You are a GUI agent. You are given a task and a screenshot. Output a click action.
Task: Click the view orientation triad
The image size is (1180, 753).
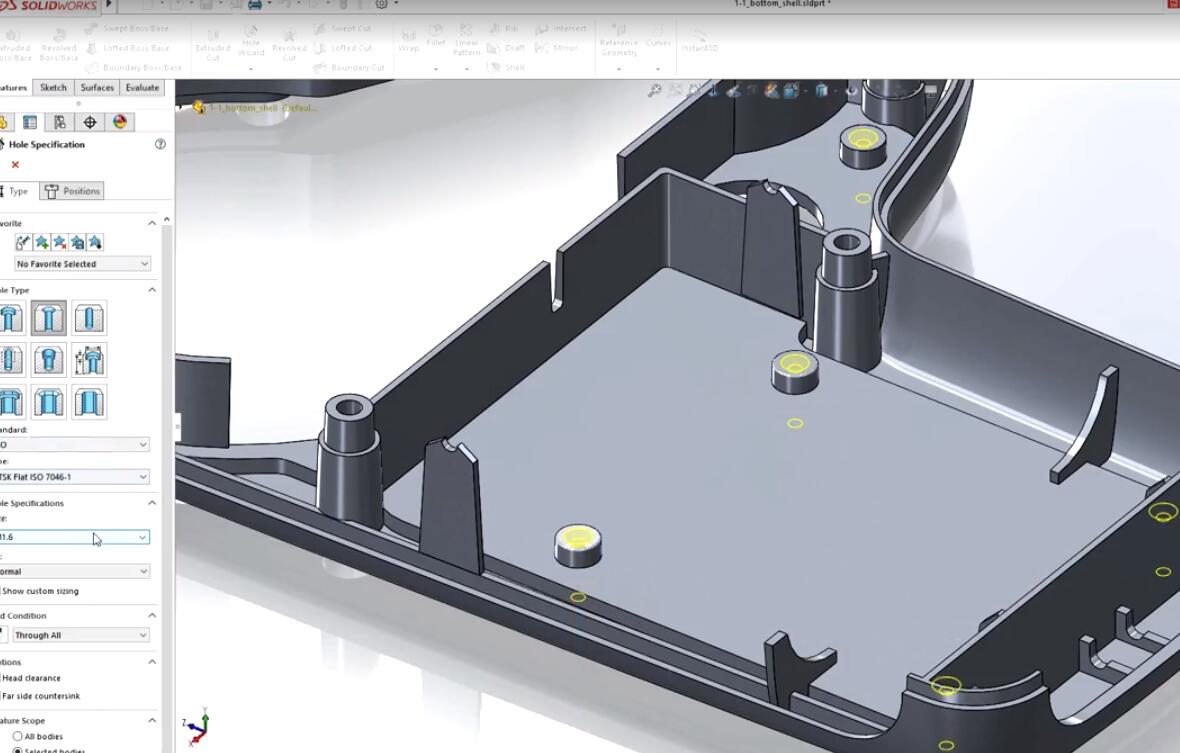[x=196, y=727]
